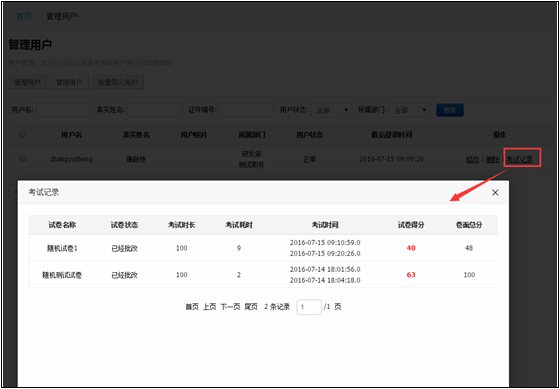Open the 考试记录 link for zhangyusheng
This screenshot has height=389, width=560.
click(520, 160)
